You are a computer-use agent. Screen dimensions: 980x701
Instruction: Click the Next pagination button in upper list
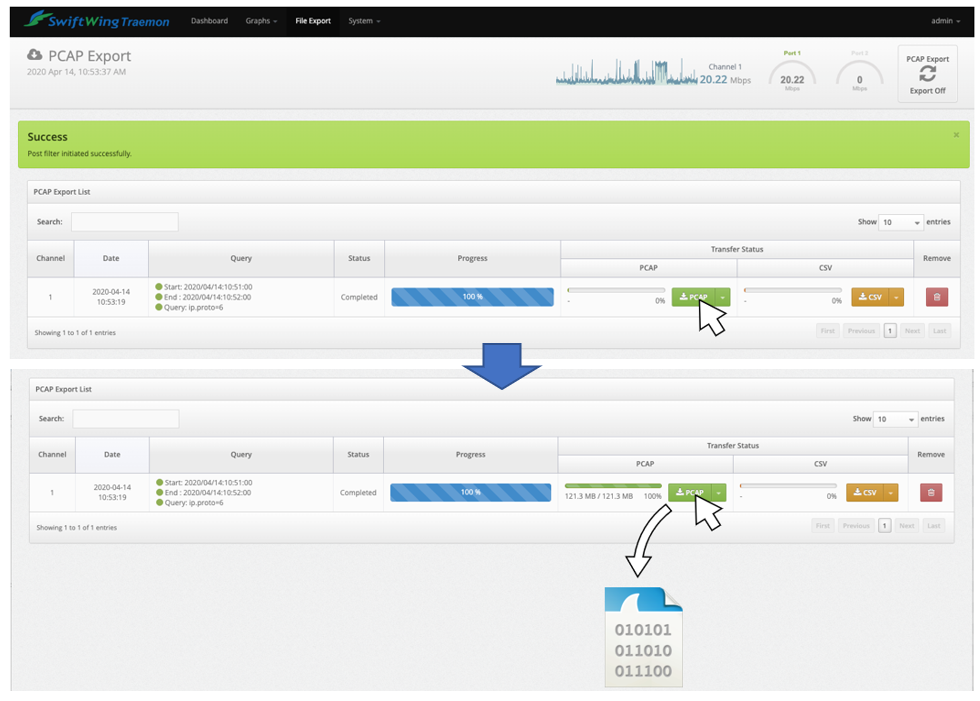click(x=912, y=331)
